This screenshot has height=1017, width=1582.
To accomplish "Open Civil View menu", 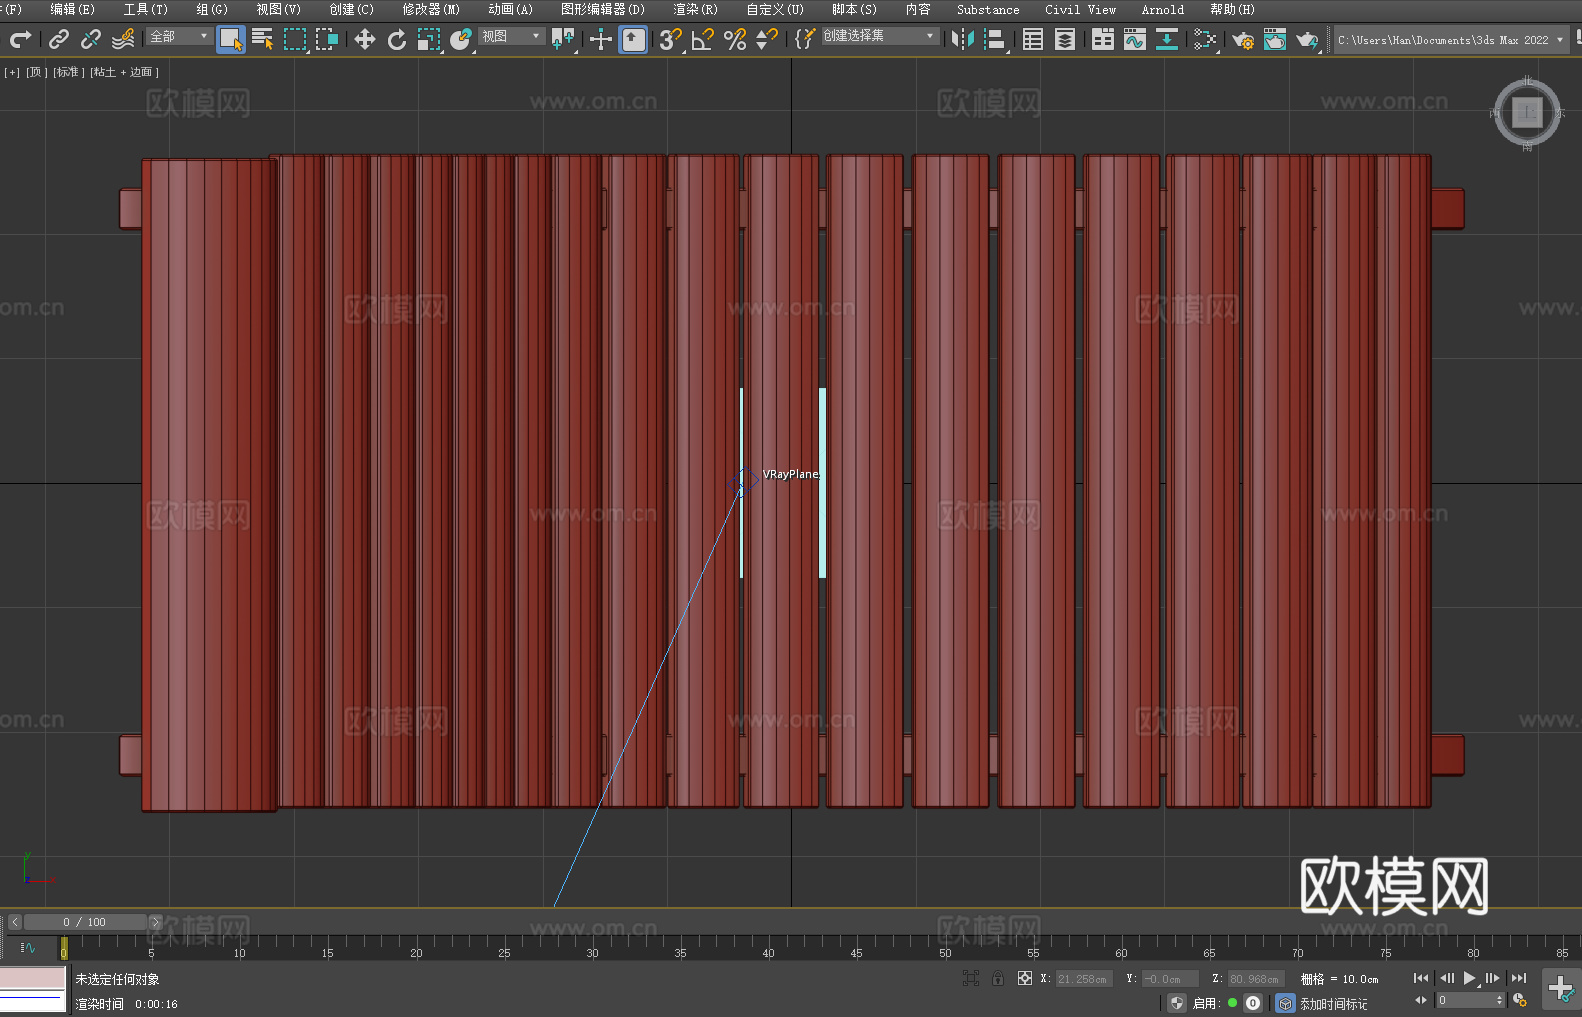I will (x=1081, y=9).
